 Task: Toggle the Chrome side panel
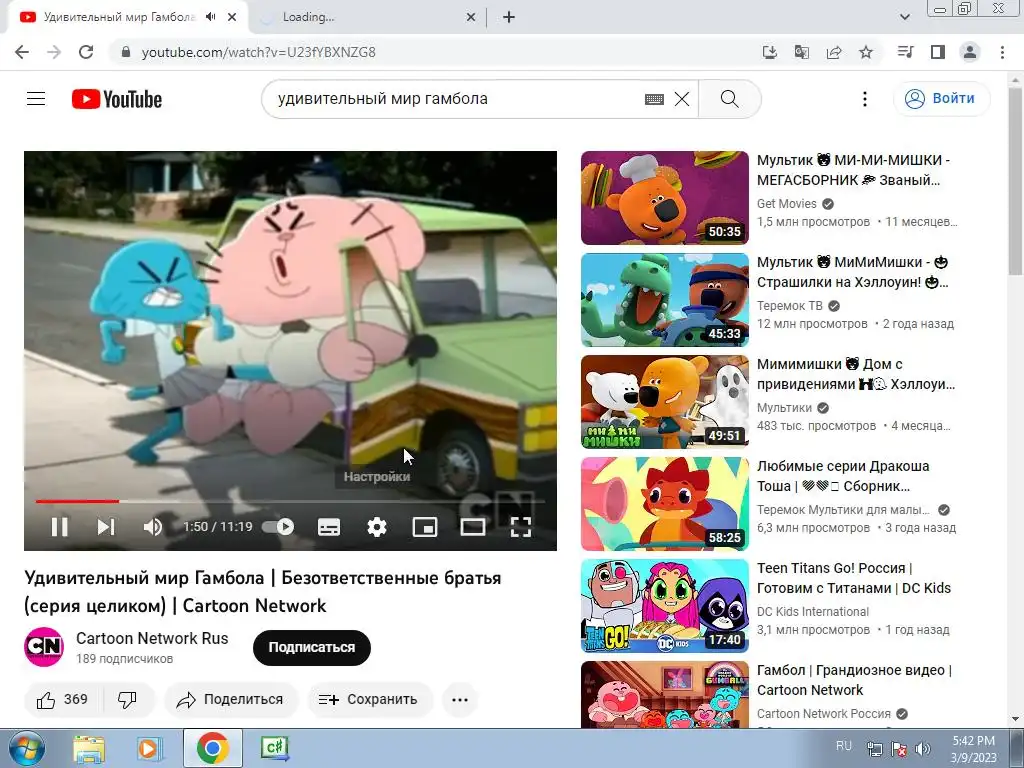click(938, 52)
